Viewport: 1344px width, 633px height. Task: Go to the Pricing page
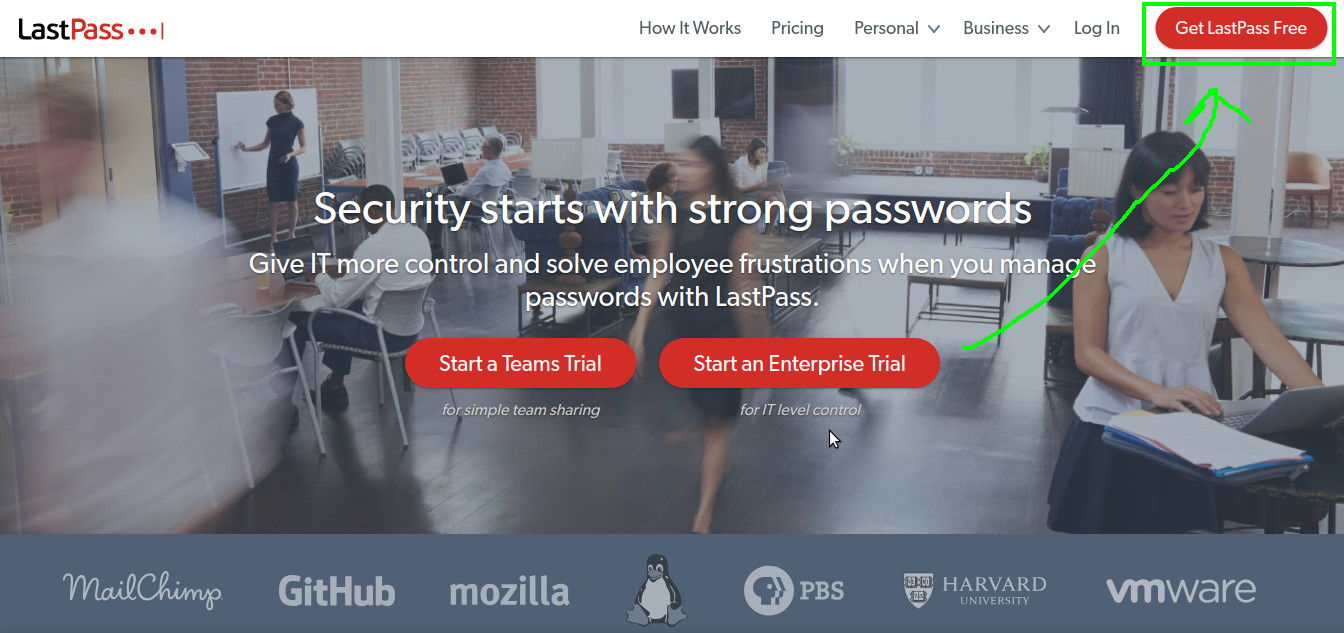(797, 28)
